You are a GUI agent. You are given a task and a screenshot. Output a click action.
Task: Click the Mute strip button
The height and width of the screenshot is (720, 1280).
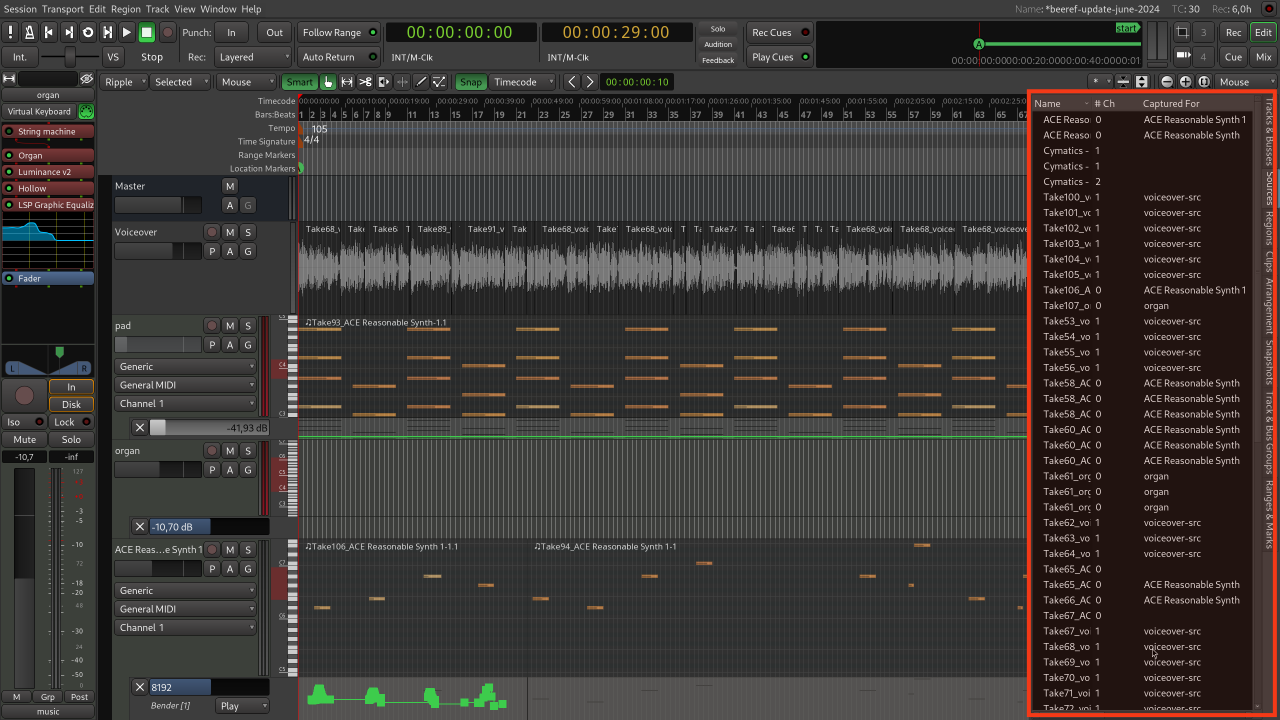25,440
